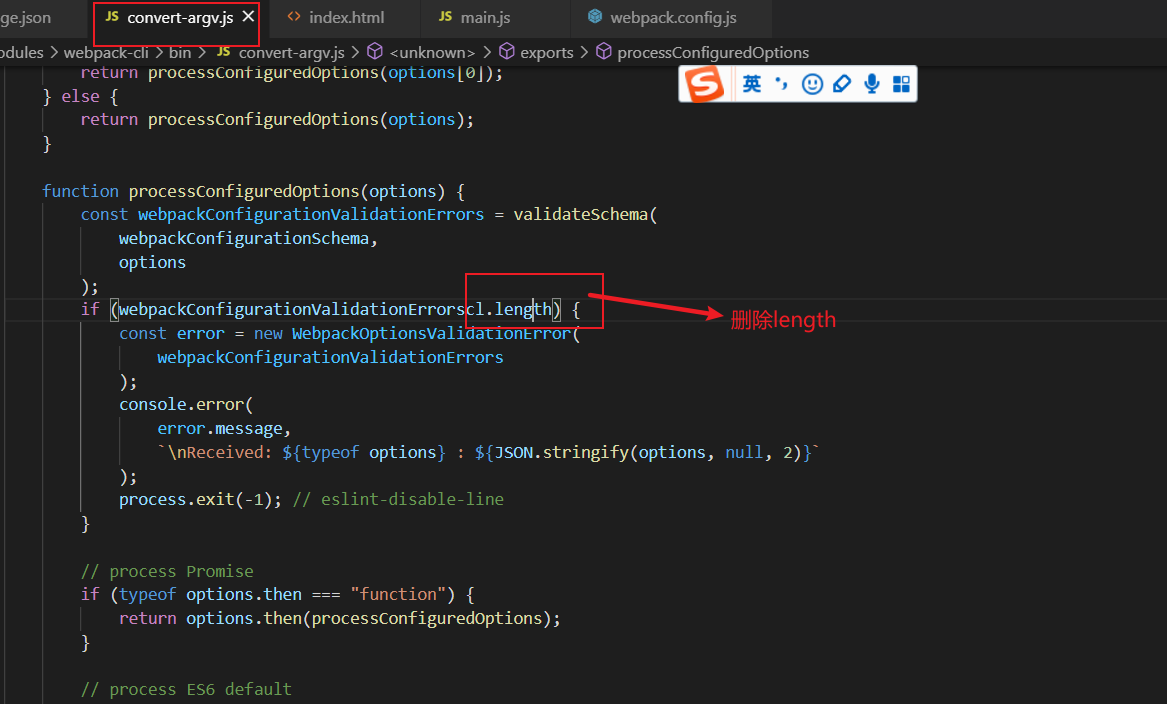Click the HTML icon on the index.html tab
The height and width of the screenshot is (704, 1167).
pyautogui.click(x=294, y=16)
